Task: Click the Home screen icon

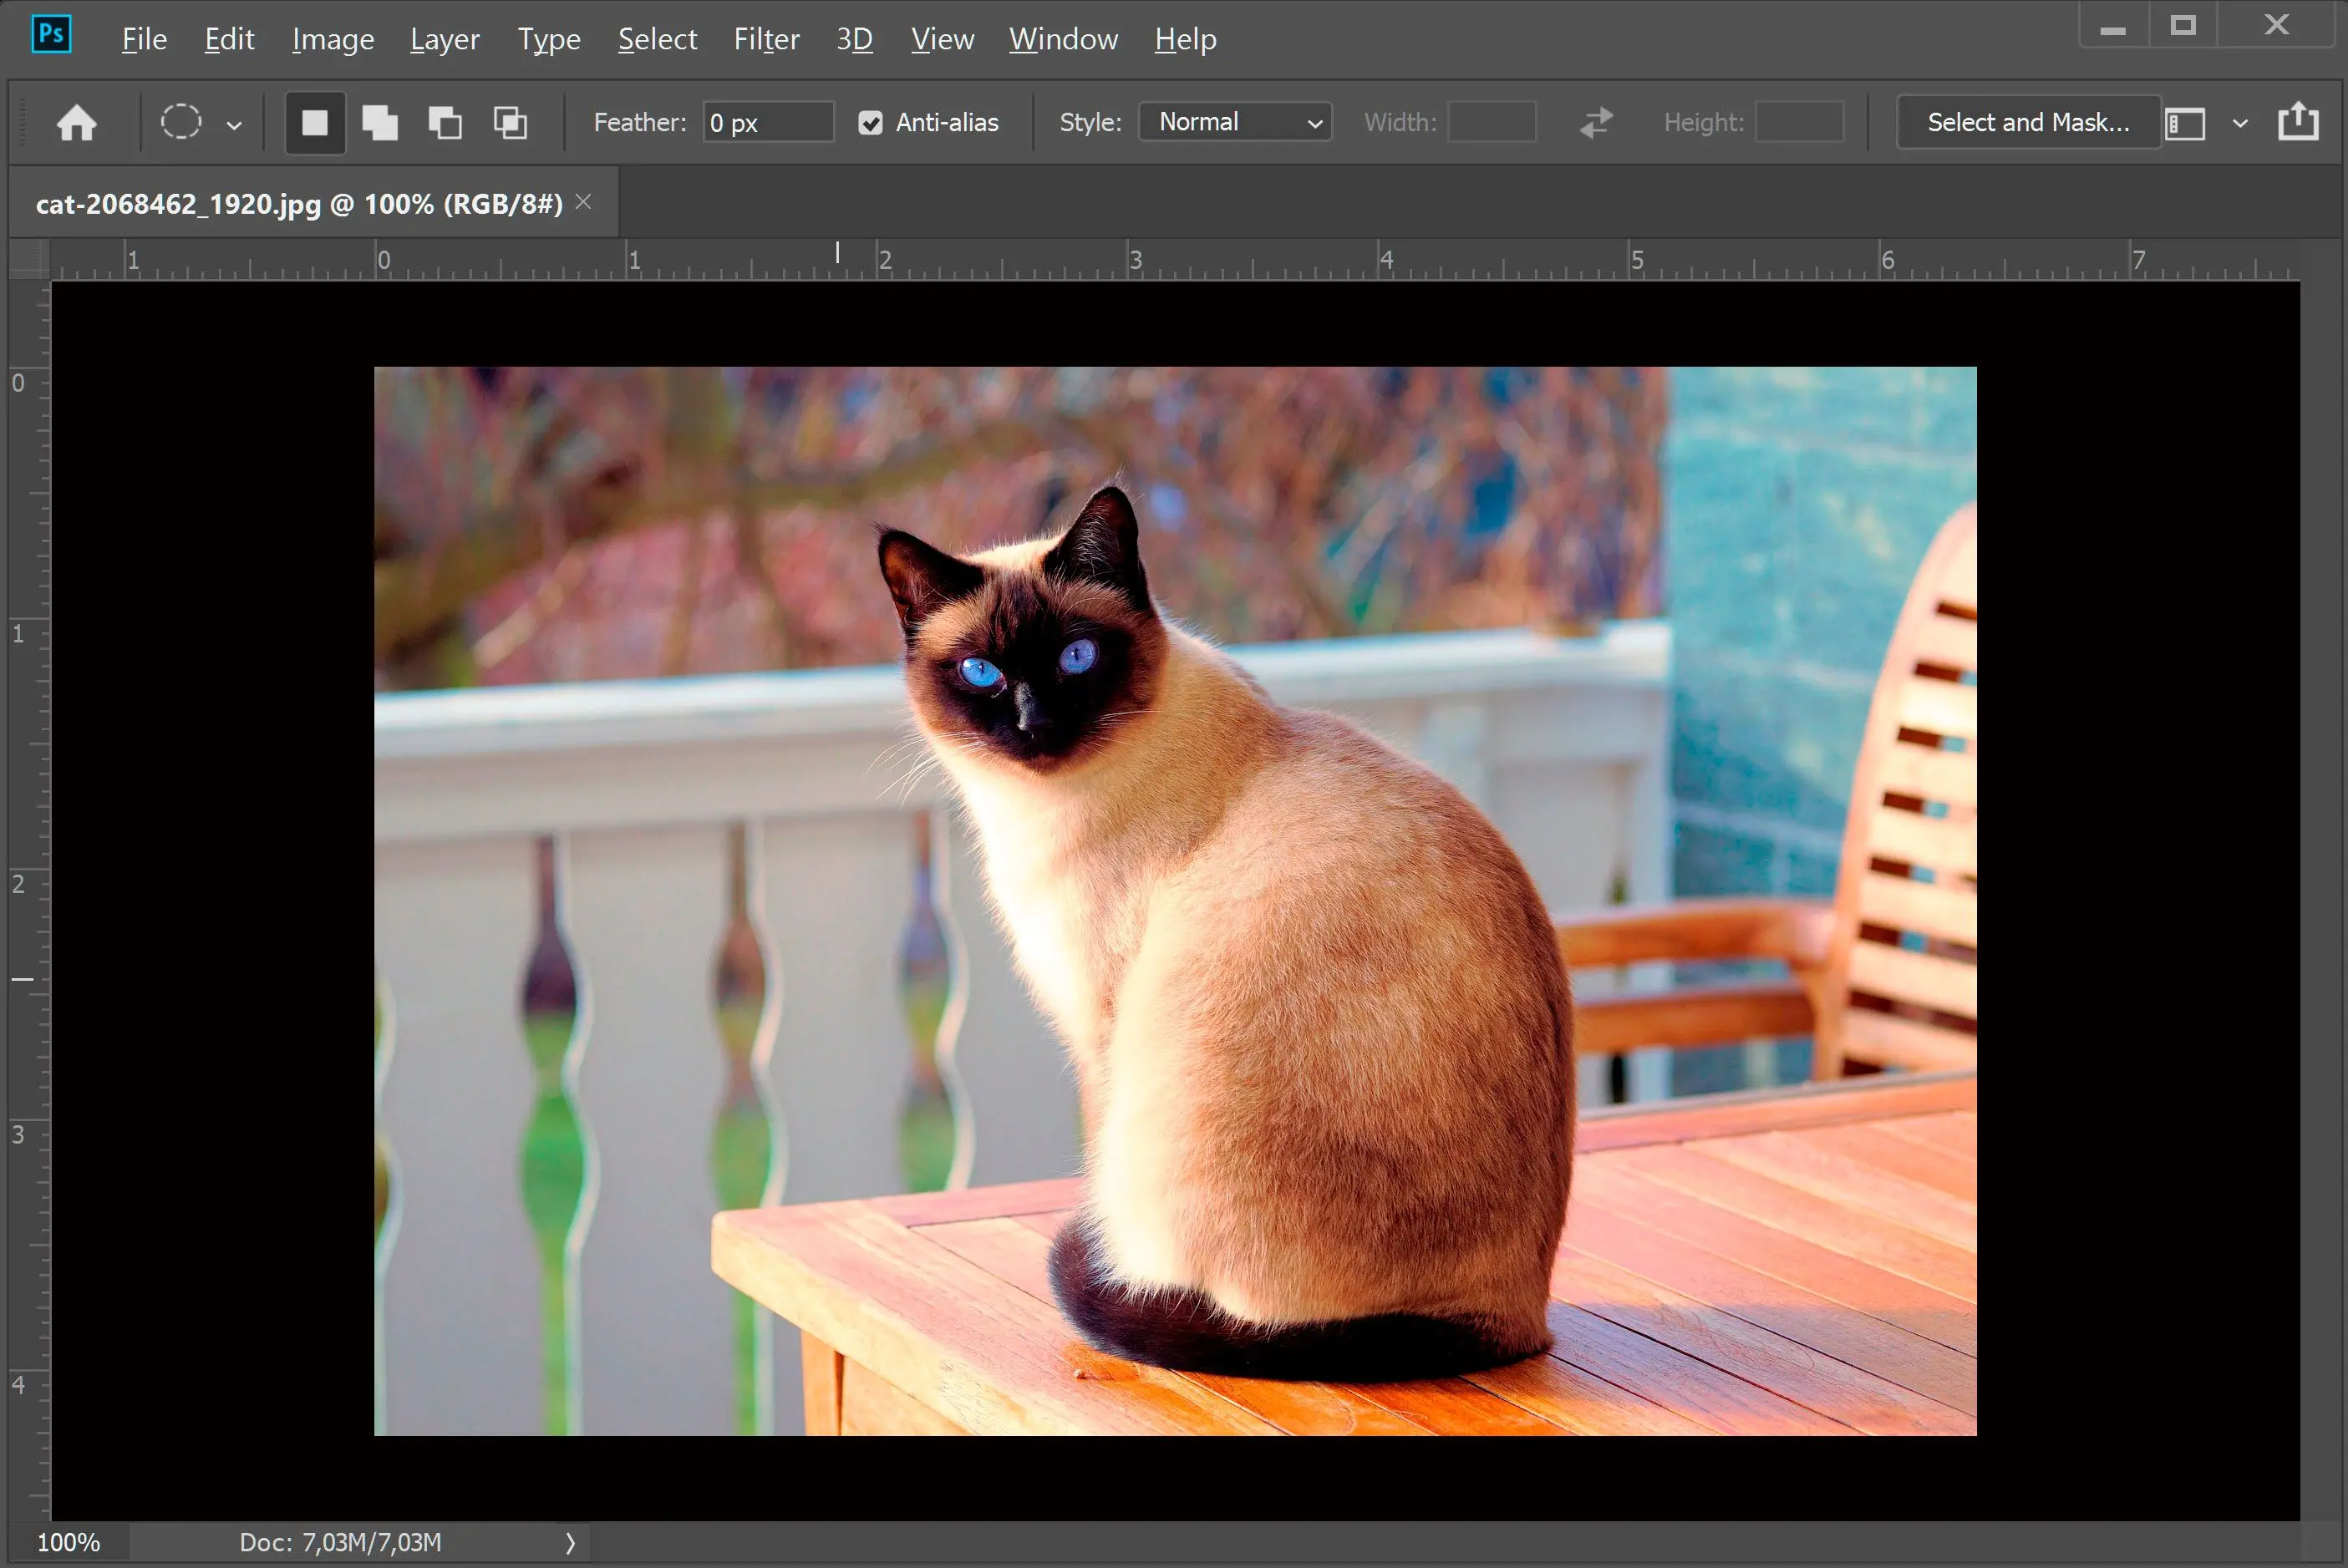Action: 77,123
